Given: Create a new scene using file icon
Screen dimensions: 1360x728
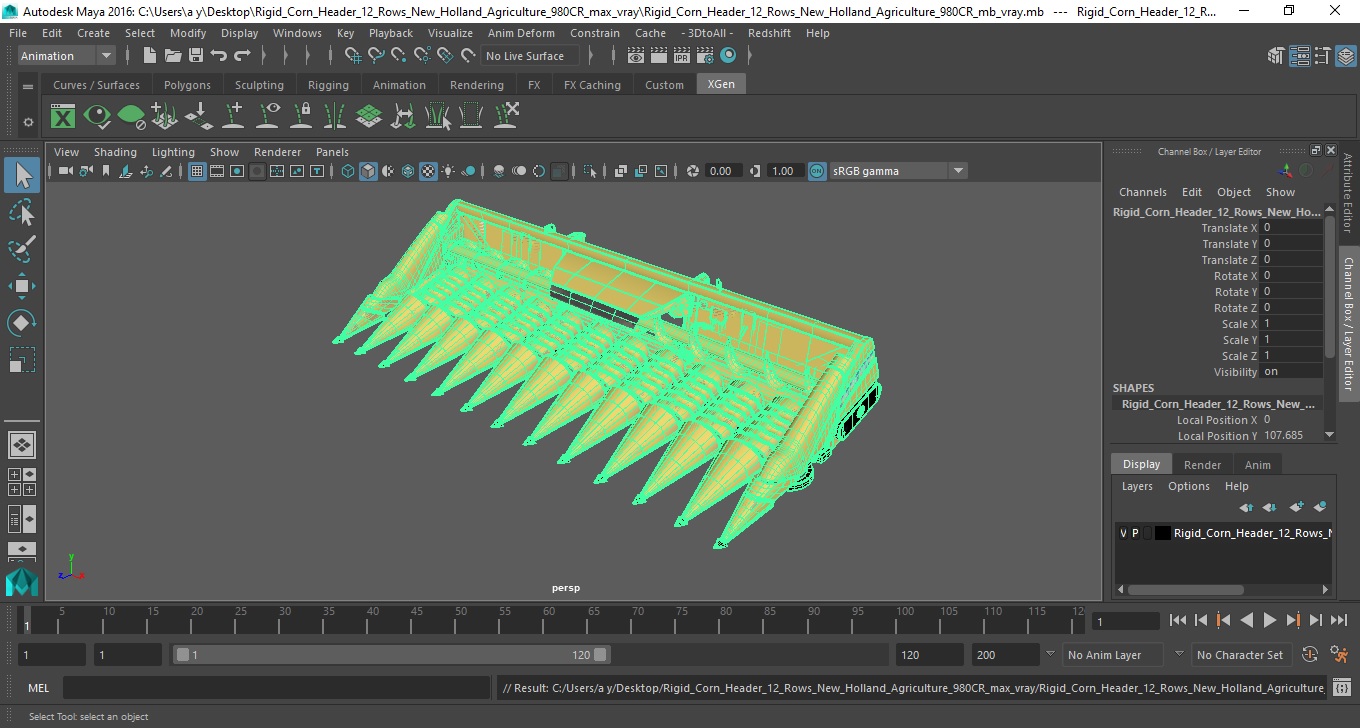Looking at the screenshot, I should (x=150, y=56).
